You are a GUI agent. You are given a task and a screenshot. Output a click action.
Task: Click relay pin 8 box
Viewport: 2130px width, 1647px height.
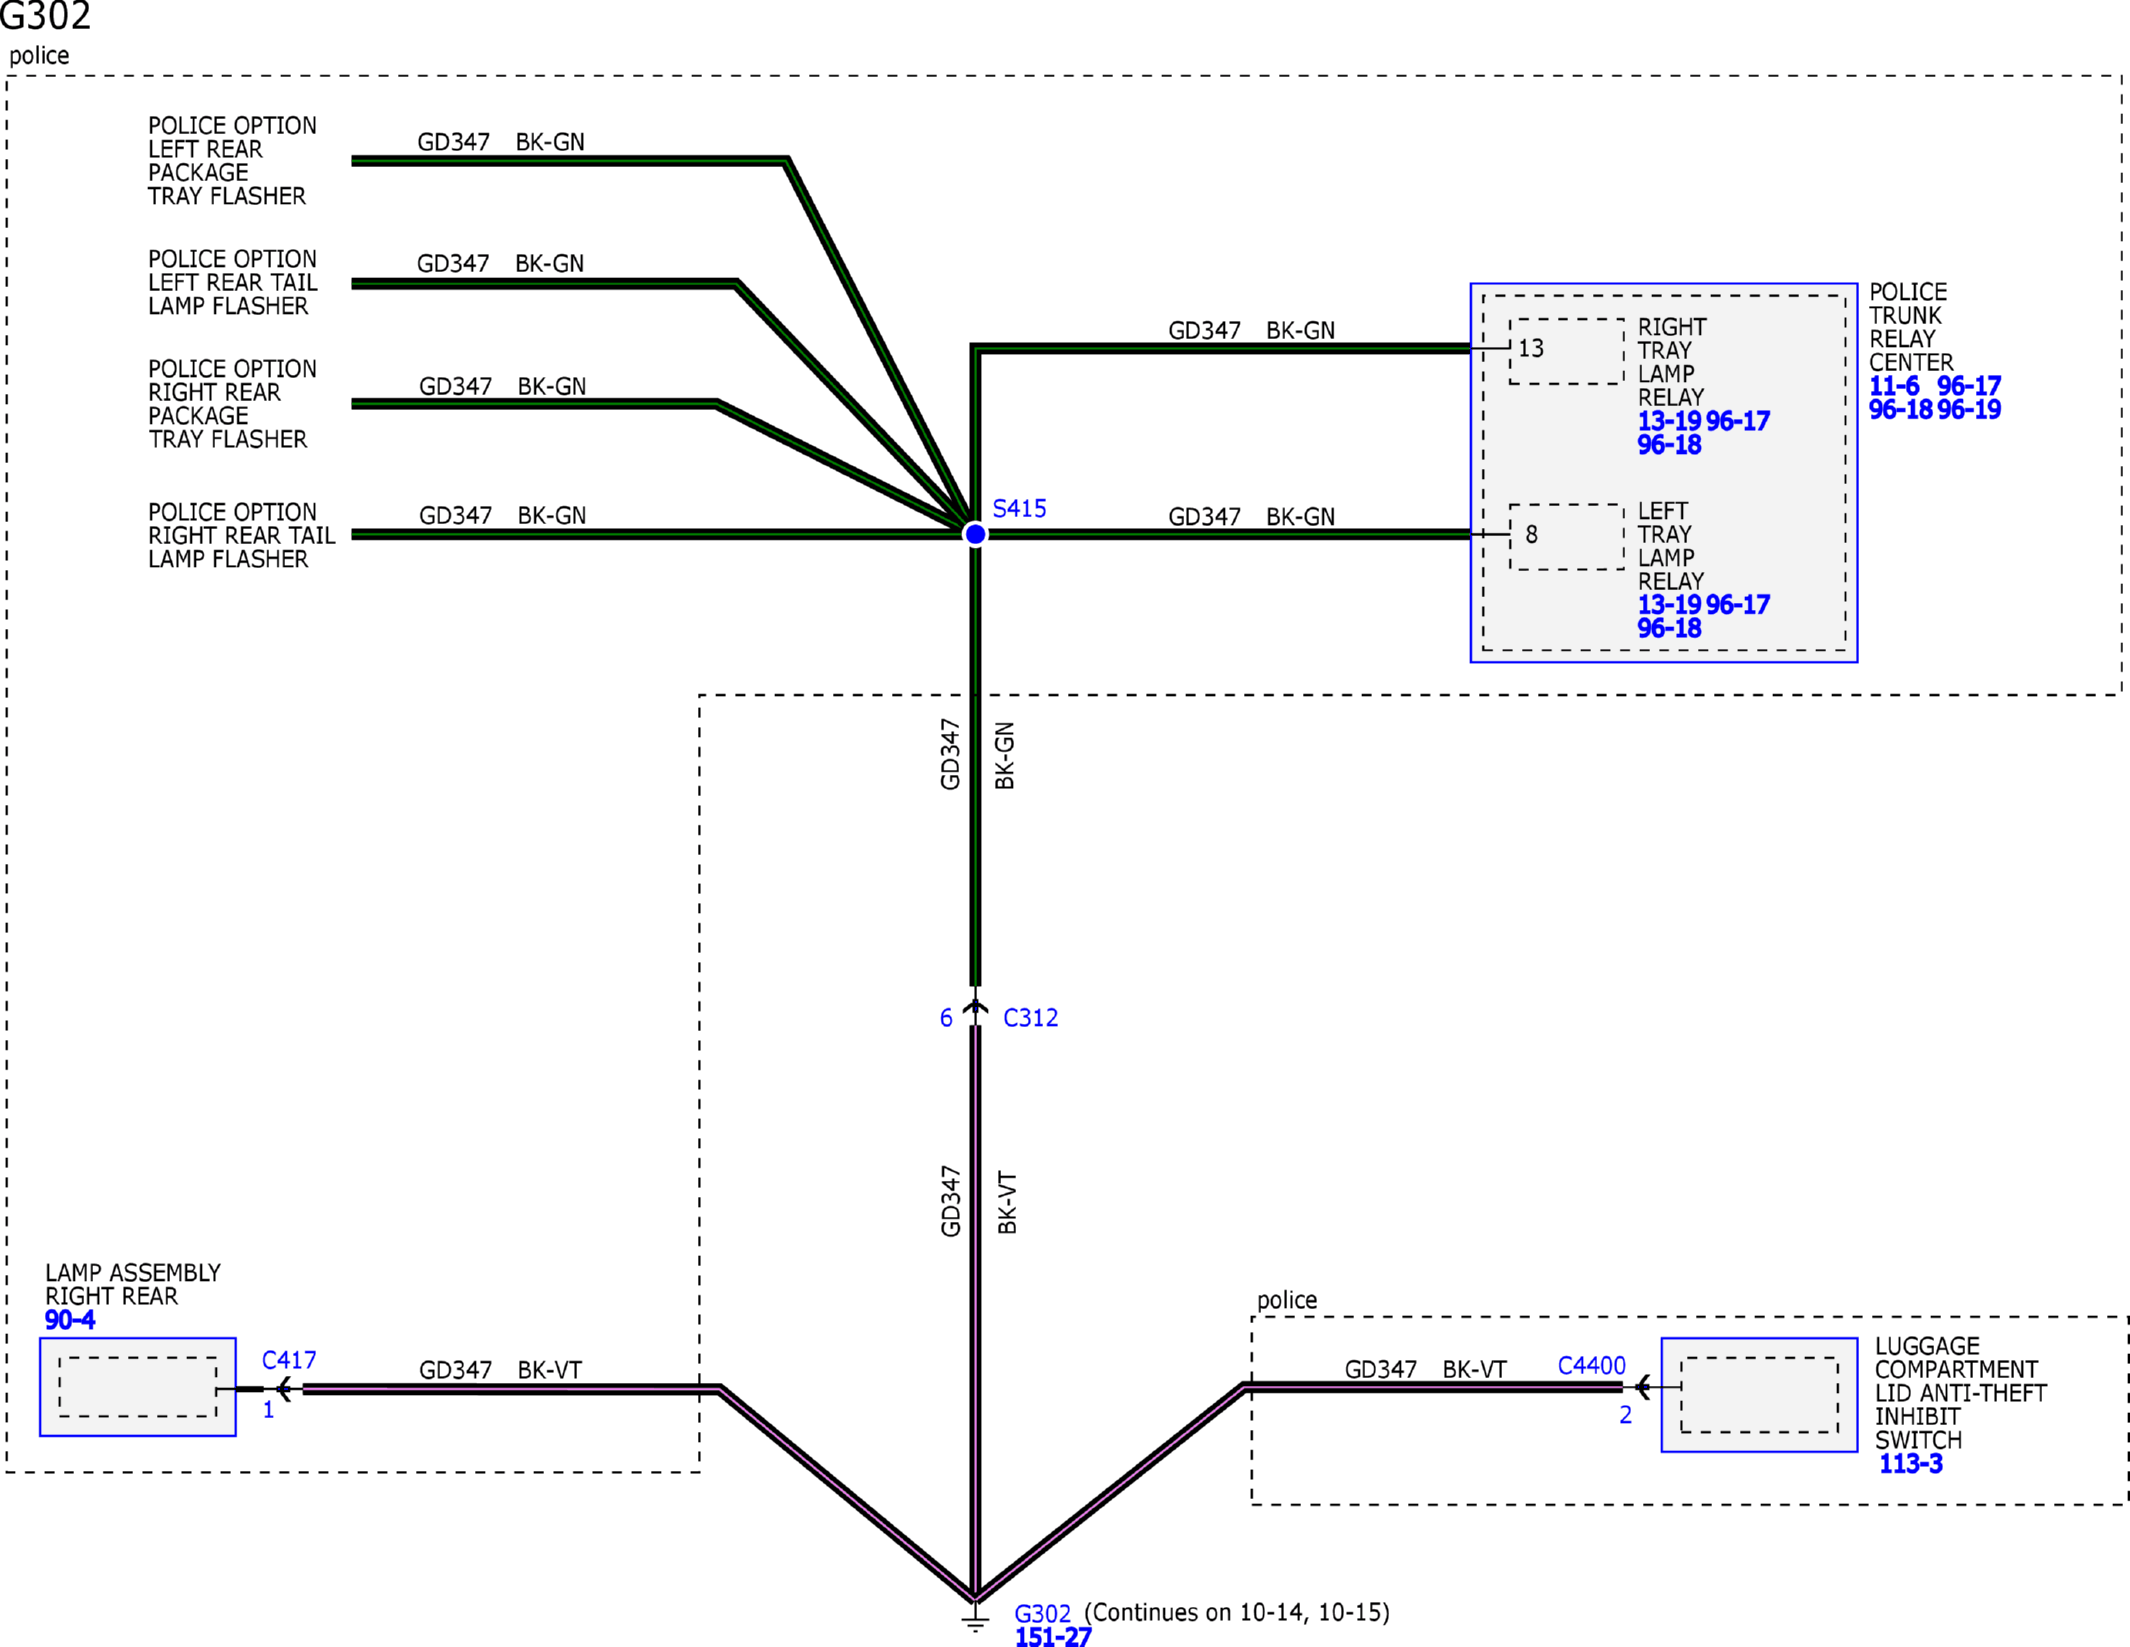pyautogui.click(x=1566, y=537)
